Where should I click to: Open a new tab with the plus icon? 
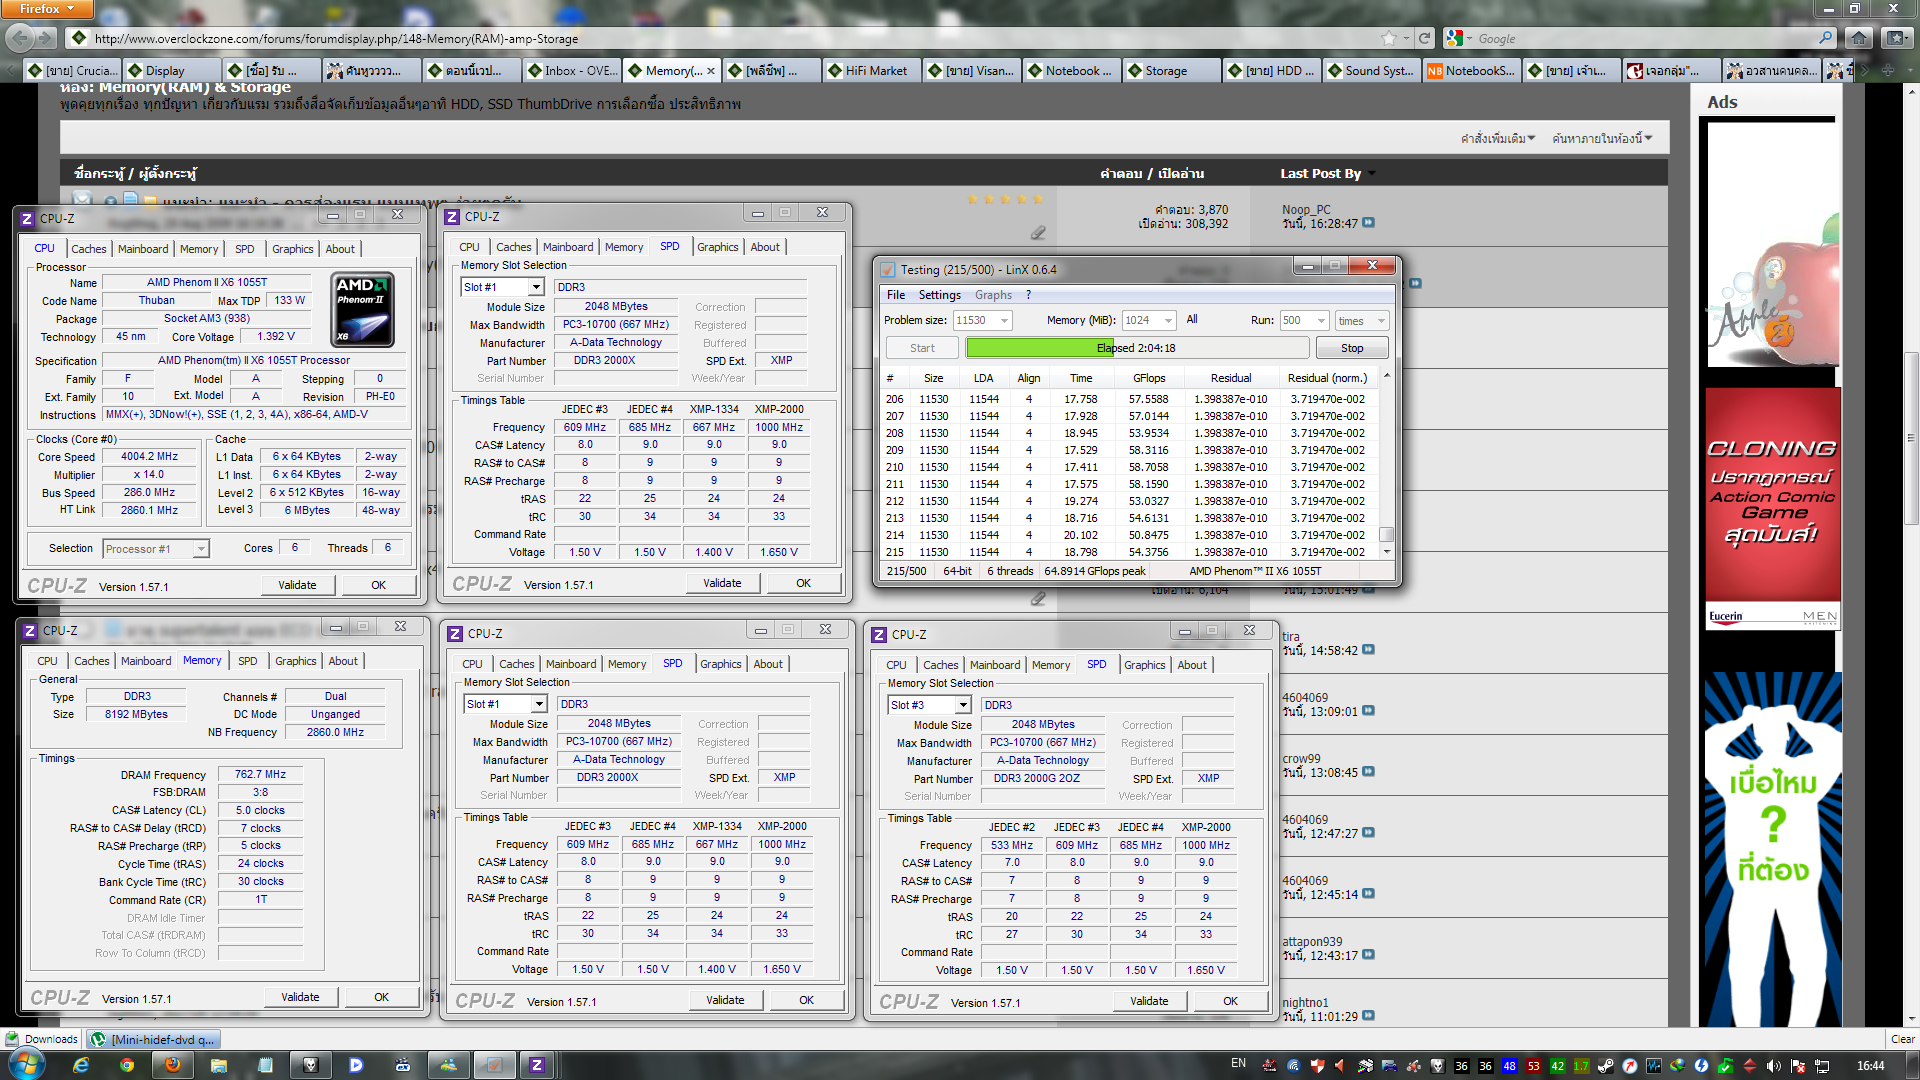point(1888,71)
